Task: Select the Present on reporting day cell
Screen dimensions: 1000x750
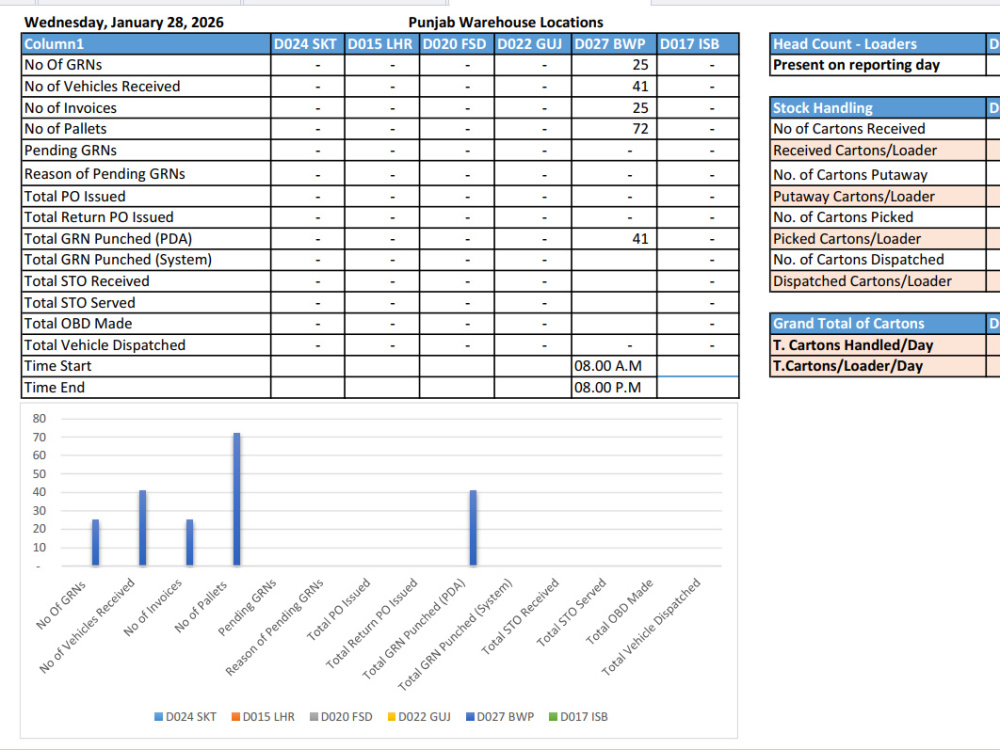Action: [x=878, y=65]
